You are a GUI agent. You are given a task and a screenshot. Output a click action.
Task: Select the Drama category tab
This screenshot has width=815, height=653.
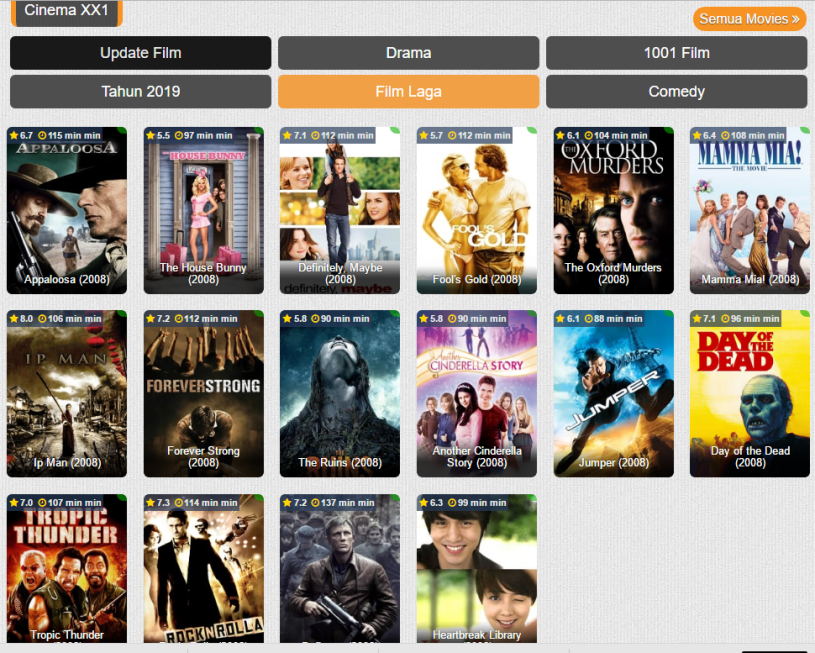click(x=408, y=53)
